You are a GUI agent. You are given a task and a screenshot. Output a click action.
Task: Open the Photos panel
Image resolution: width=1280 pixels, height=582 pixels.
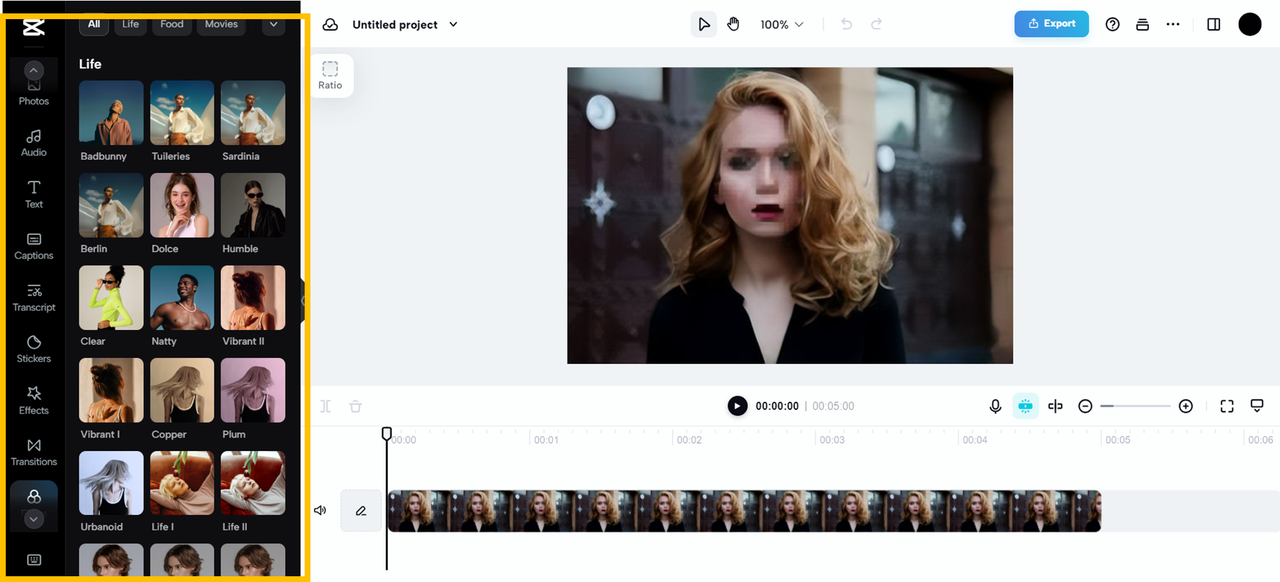(34, 93)
